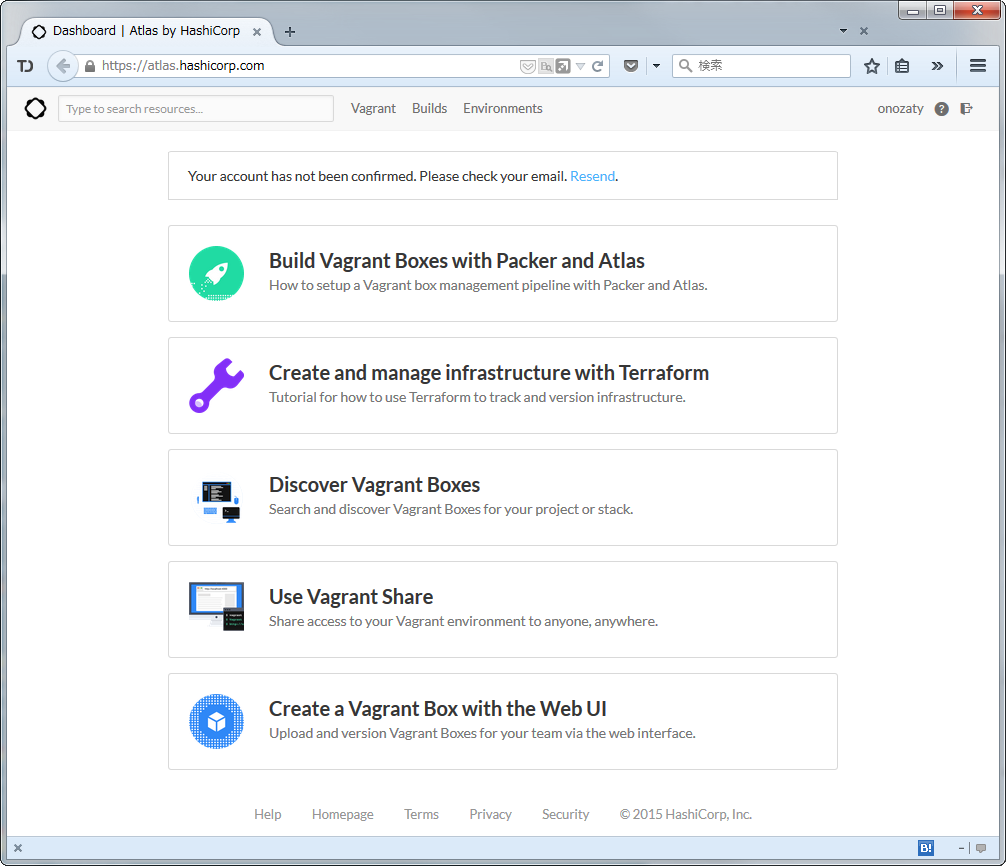Viewport: 1006px width, 866px height.
Task: Reload the page with refresh icon
Action: [x=597, y=66]
